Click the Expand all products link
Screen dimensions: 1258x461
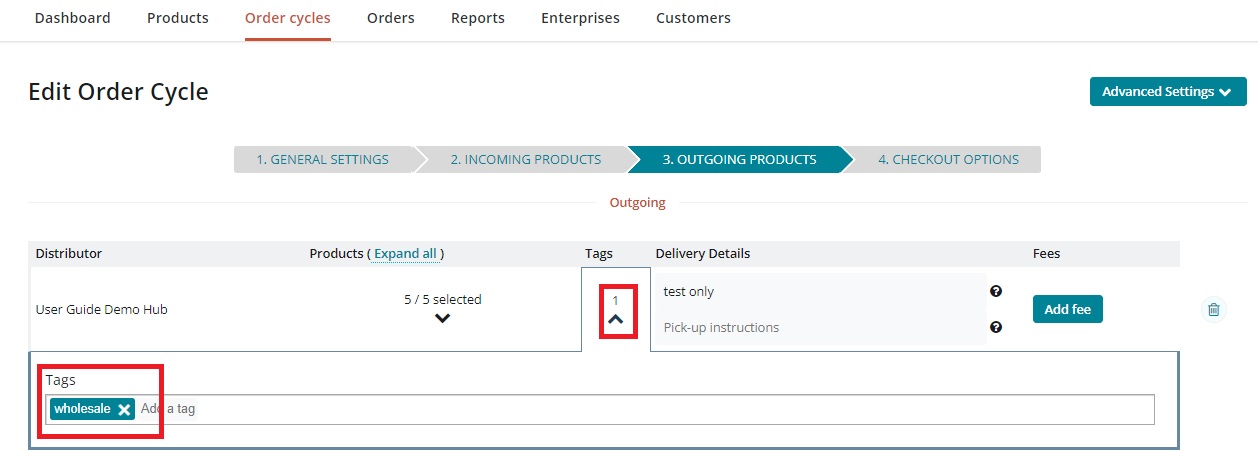(405, 253)
